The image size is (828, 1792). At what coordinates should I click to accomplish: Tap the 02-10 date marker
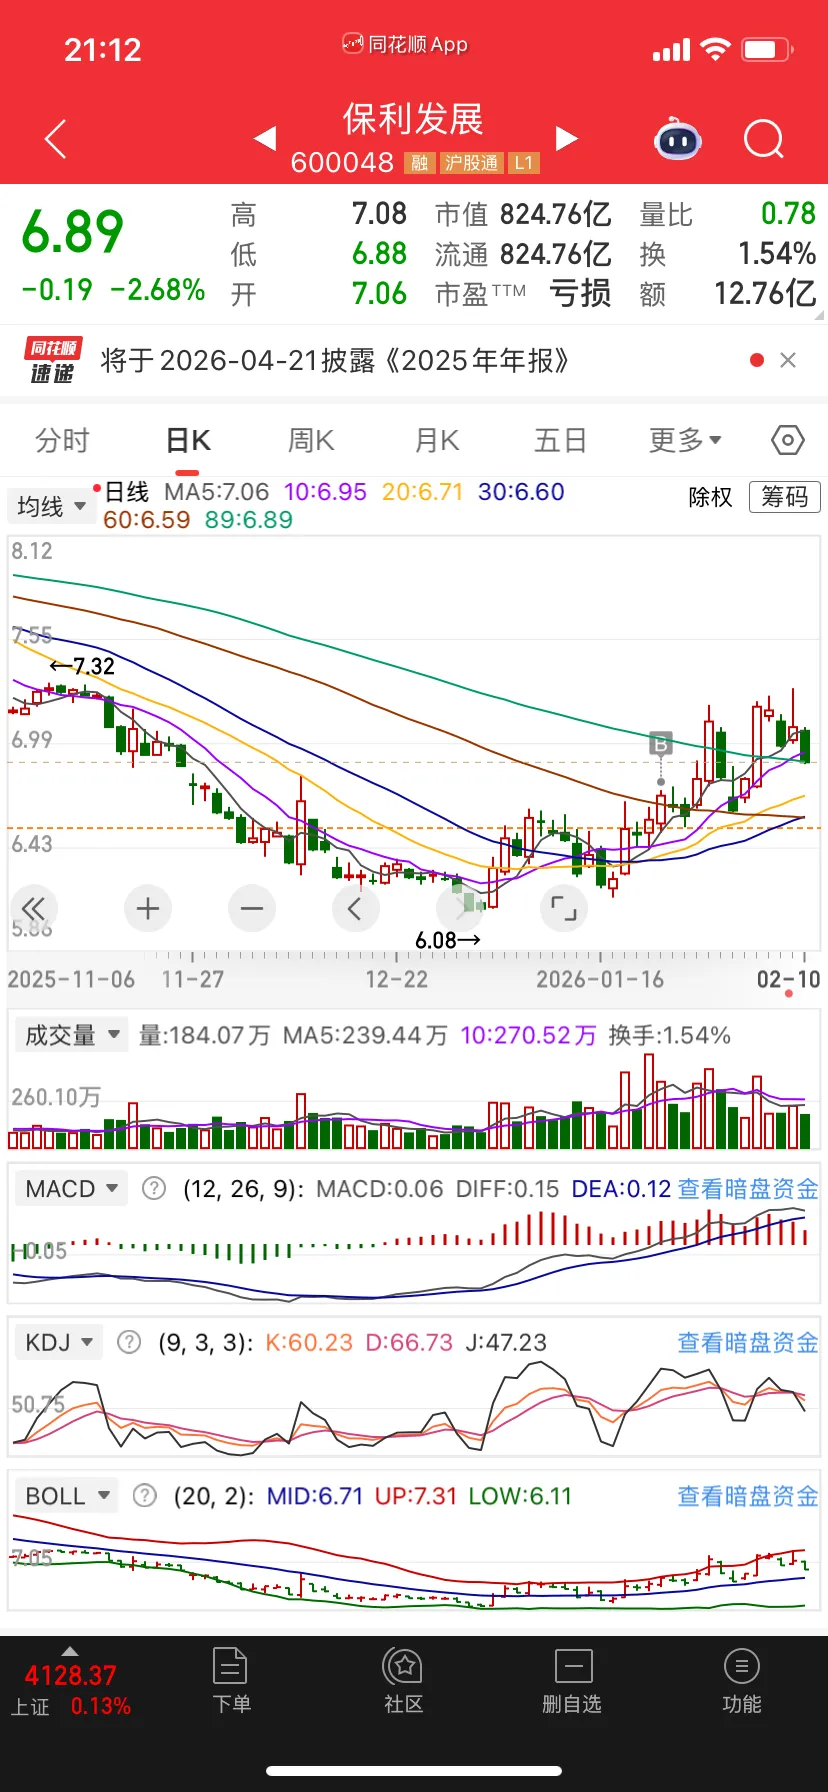tap(788, 979)
